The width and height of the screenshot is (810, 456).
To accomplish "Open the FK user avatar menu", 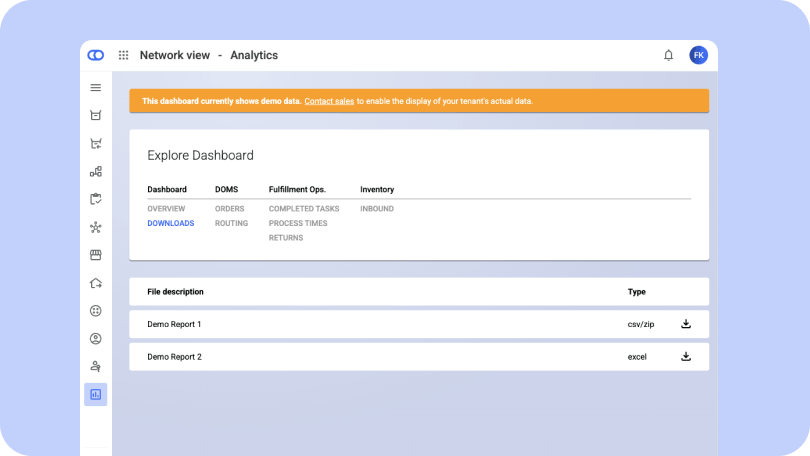I will [x=698, y=55].
